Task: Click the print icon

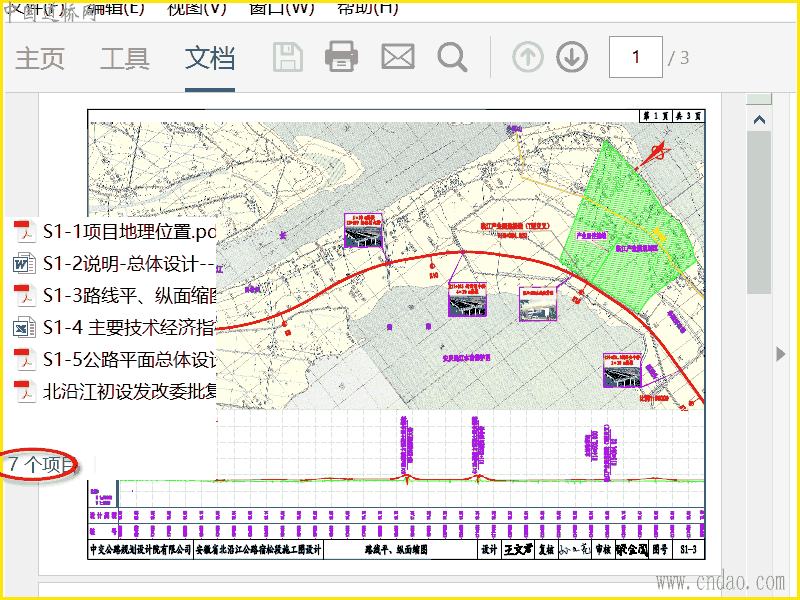Action: [x=341, y=56]
